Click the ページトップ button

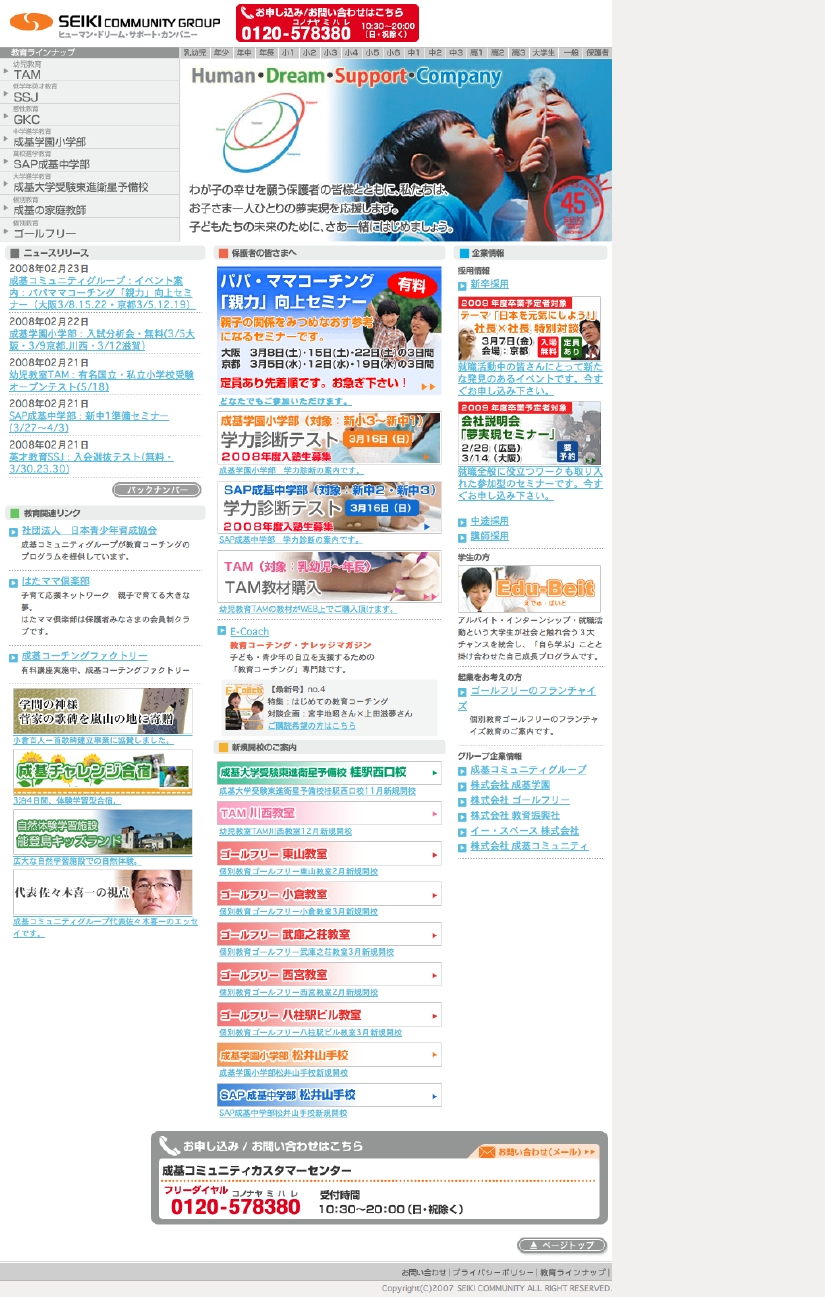[562, 1245]
